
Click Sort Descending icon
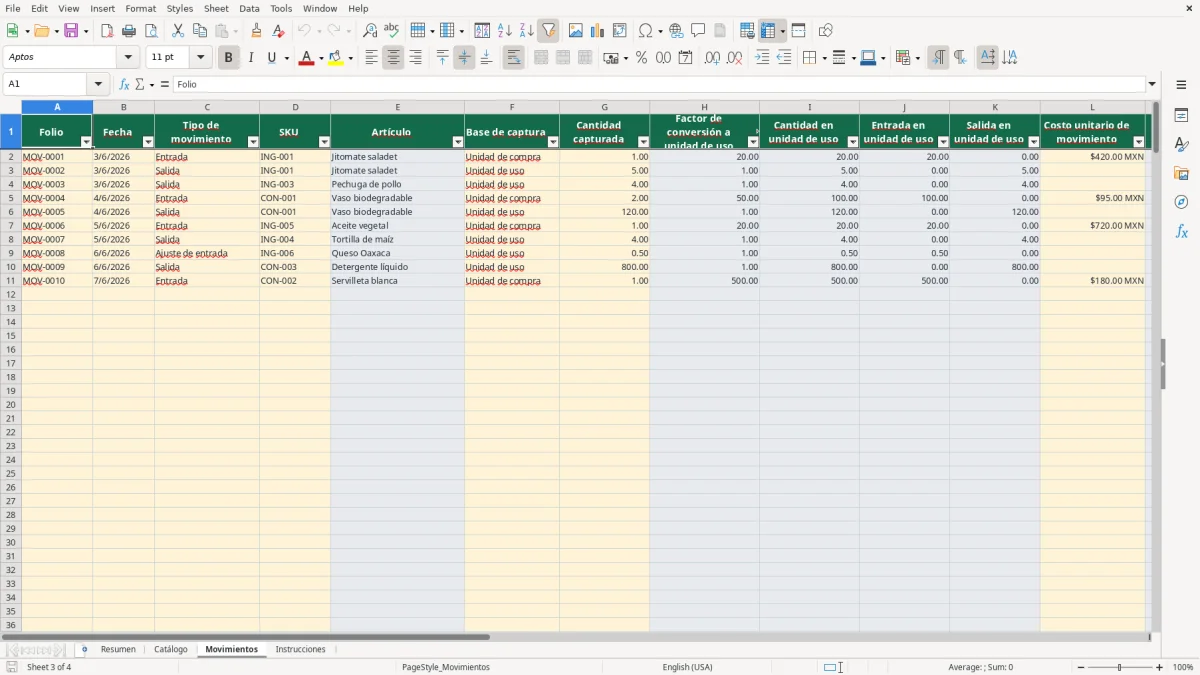(527, 31)
